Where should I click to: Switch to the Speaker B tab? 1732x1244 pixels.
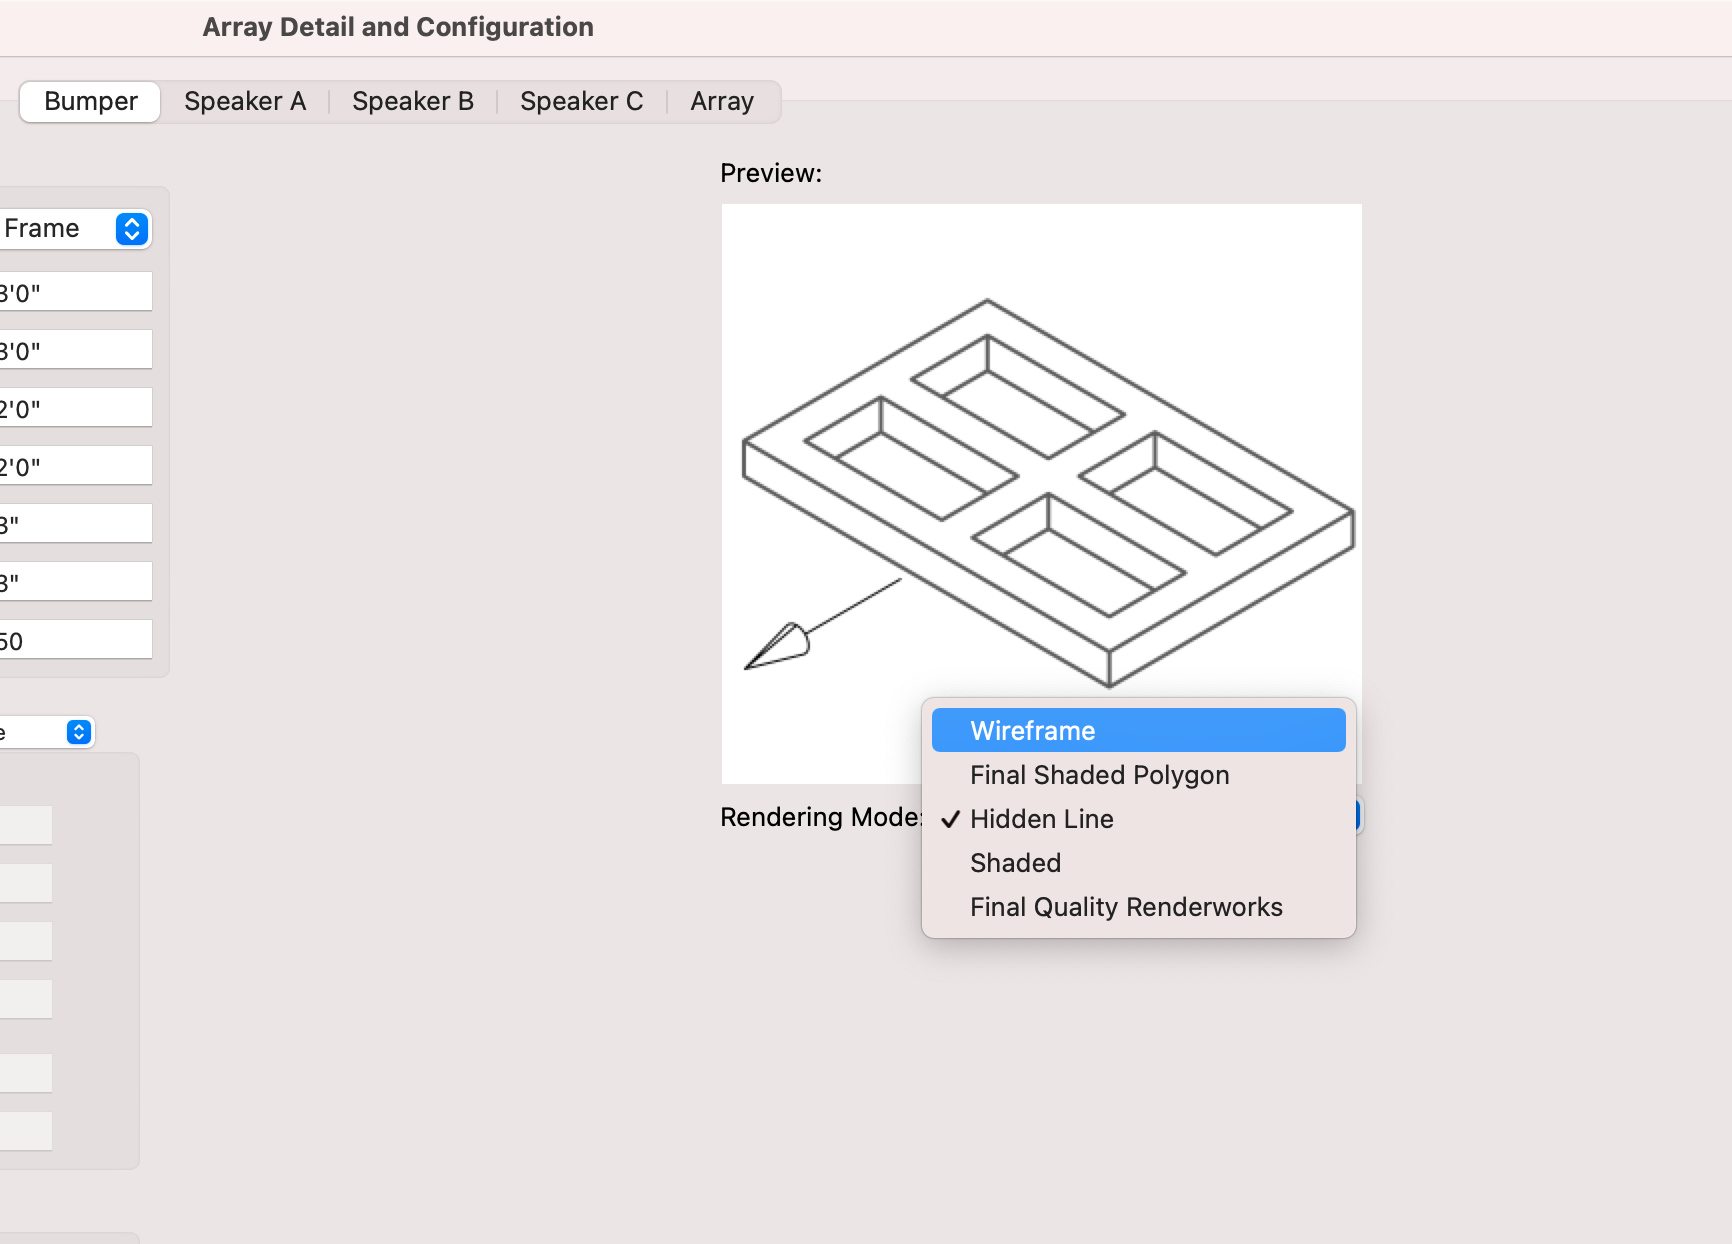412,101
